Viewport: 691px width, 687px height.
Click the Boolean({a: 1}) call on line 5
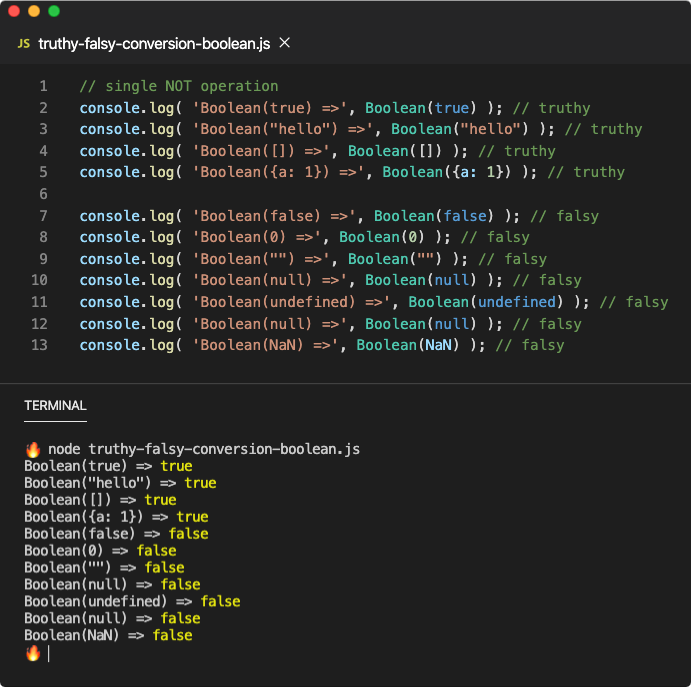[447, 172]
